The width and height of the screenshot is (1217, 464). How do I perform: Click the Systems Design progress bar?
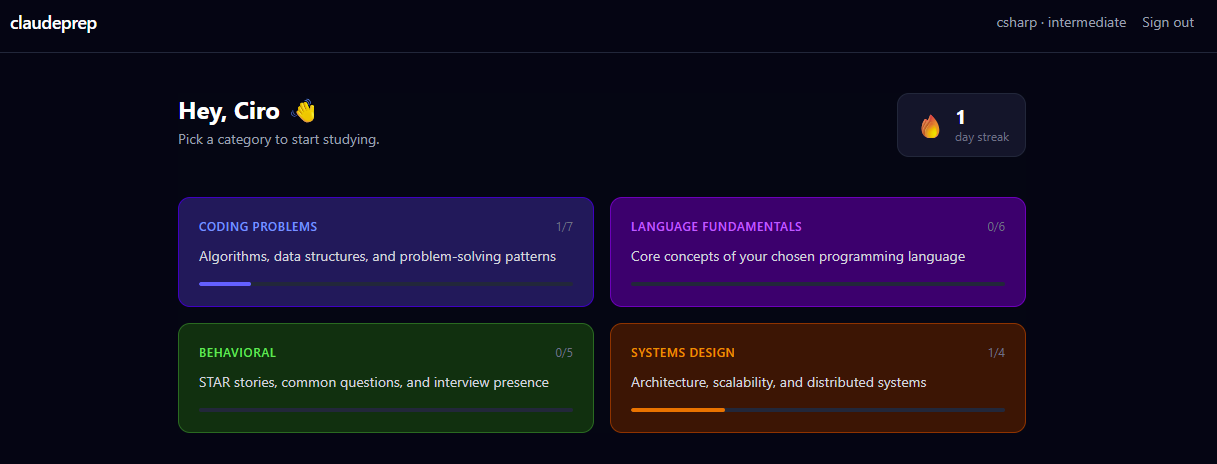817,410
